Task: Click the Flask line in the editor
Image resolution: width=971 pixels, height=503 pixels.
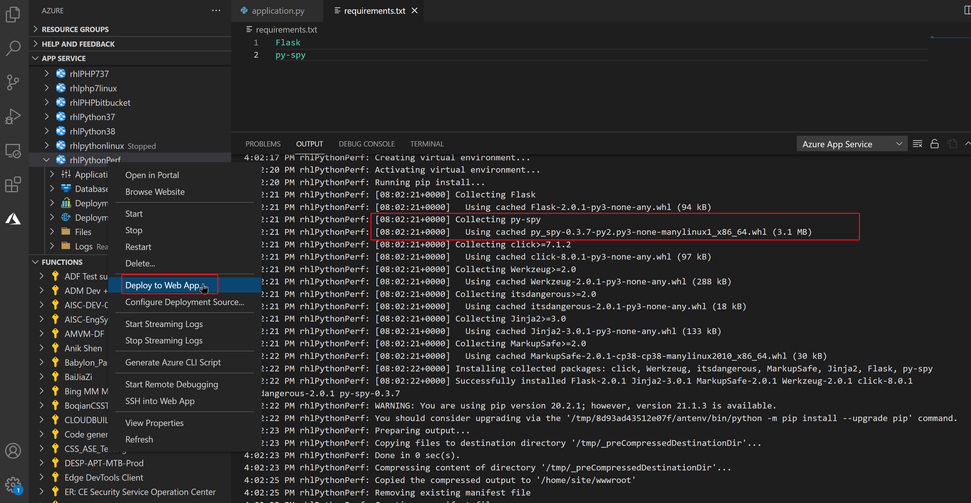Action: 288,43
